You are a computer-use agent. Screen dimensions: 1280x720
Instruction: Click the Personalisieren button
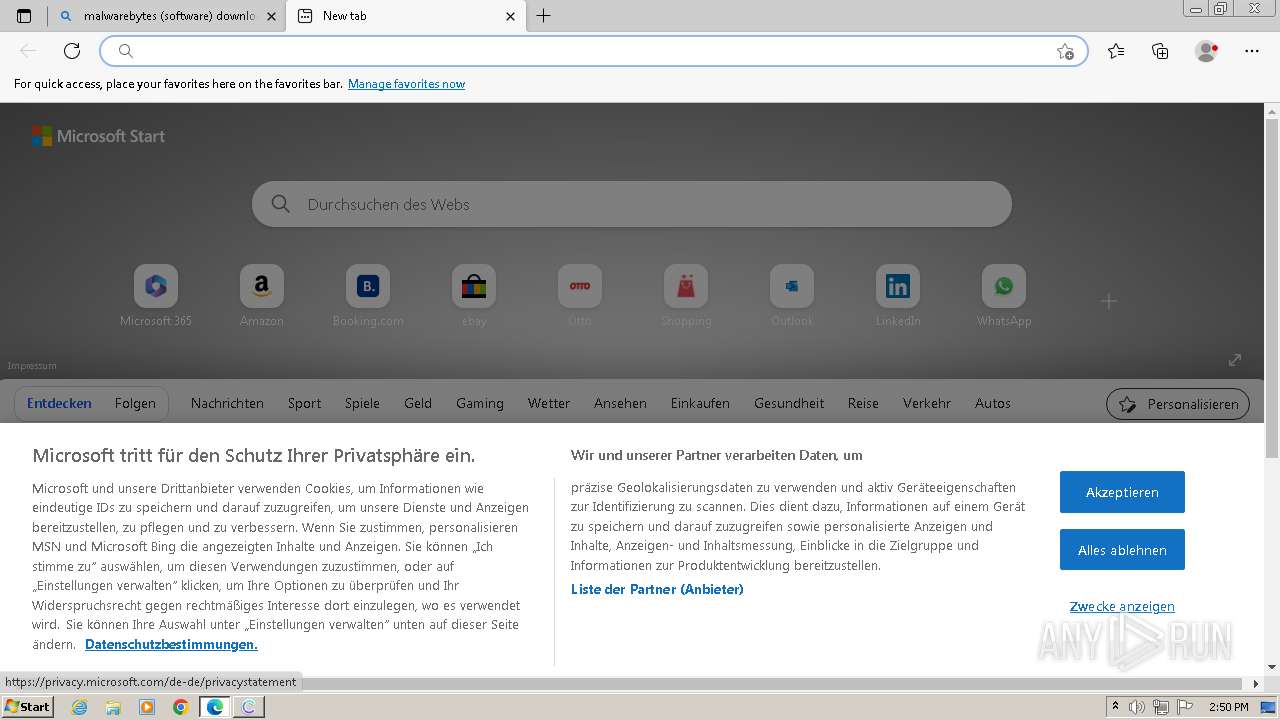[x=1178, y=404]
